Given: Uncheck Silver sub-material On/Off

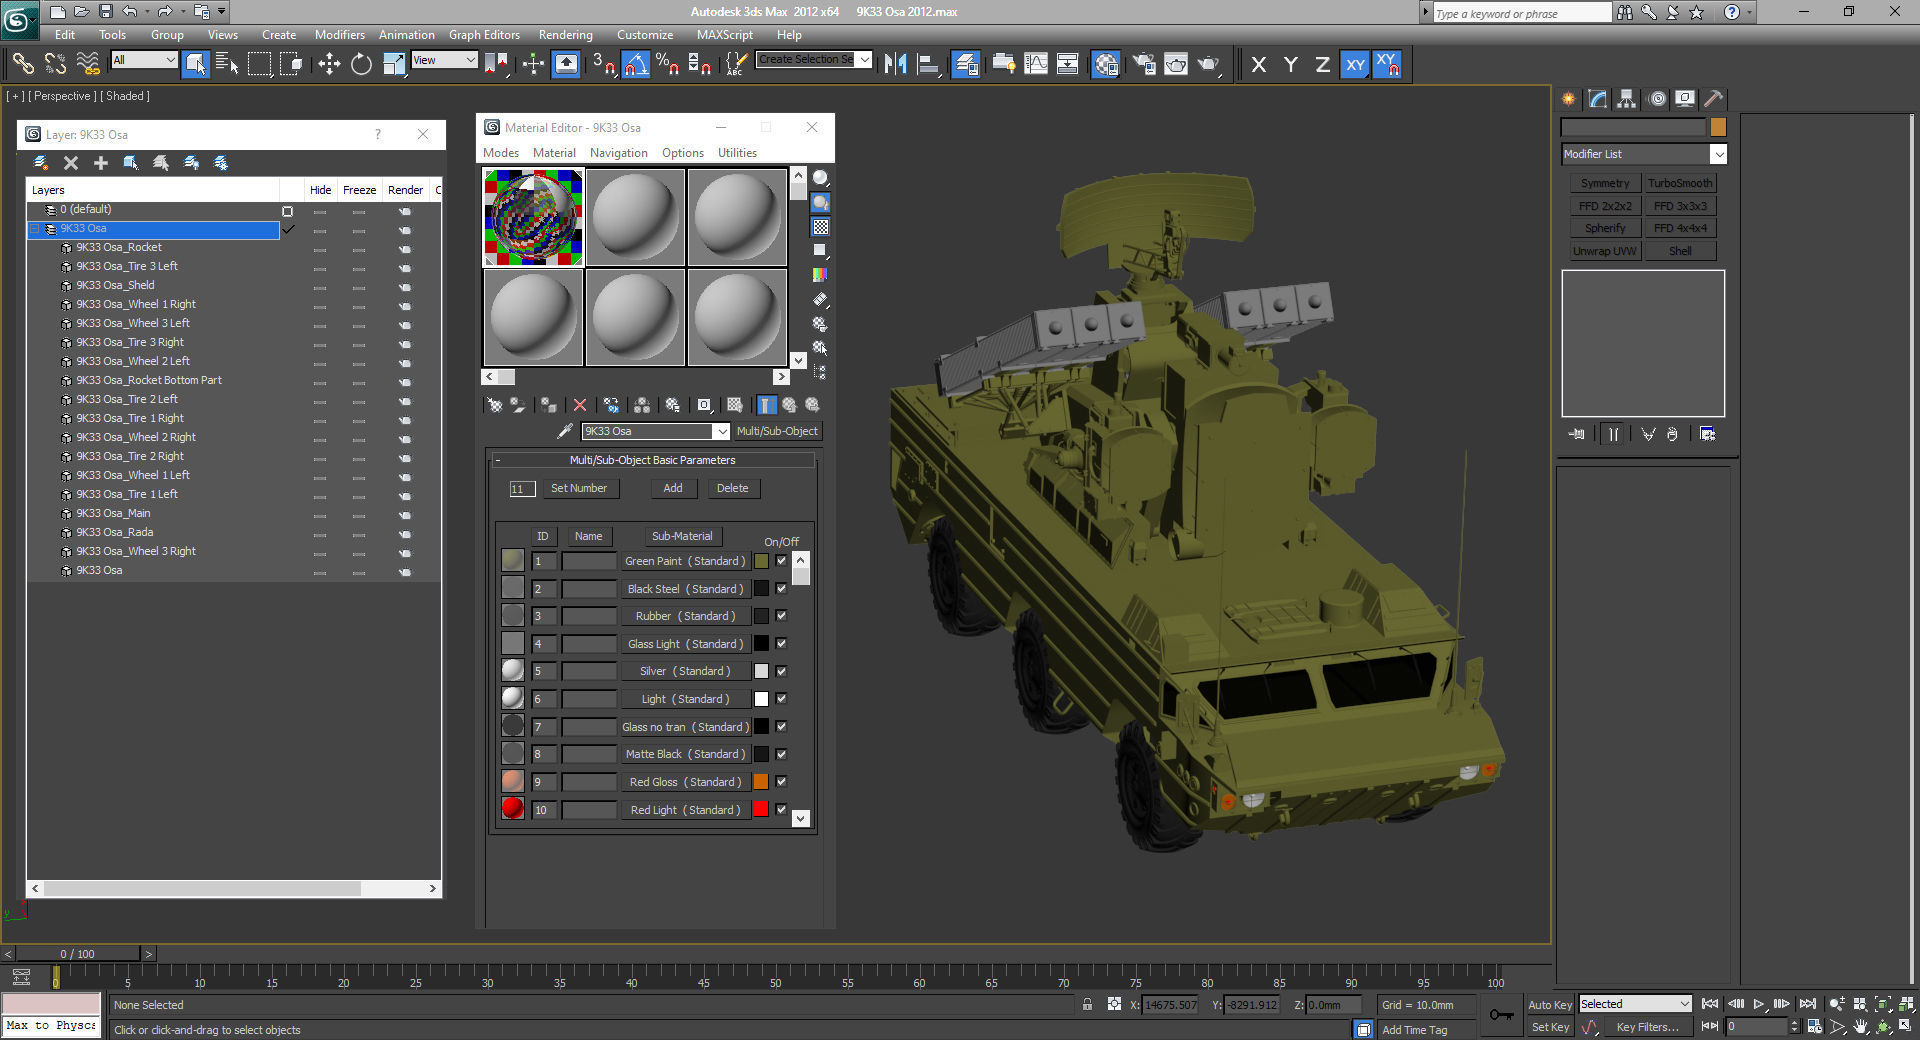Looking at the screenshot, I should [x=781, y=671].
